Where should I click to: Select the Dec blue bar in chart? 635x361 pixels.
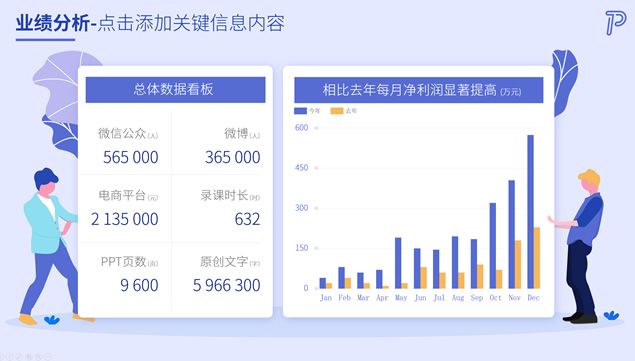tap(531, 211)
